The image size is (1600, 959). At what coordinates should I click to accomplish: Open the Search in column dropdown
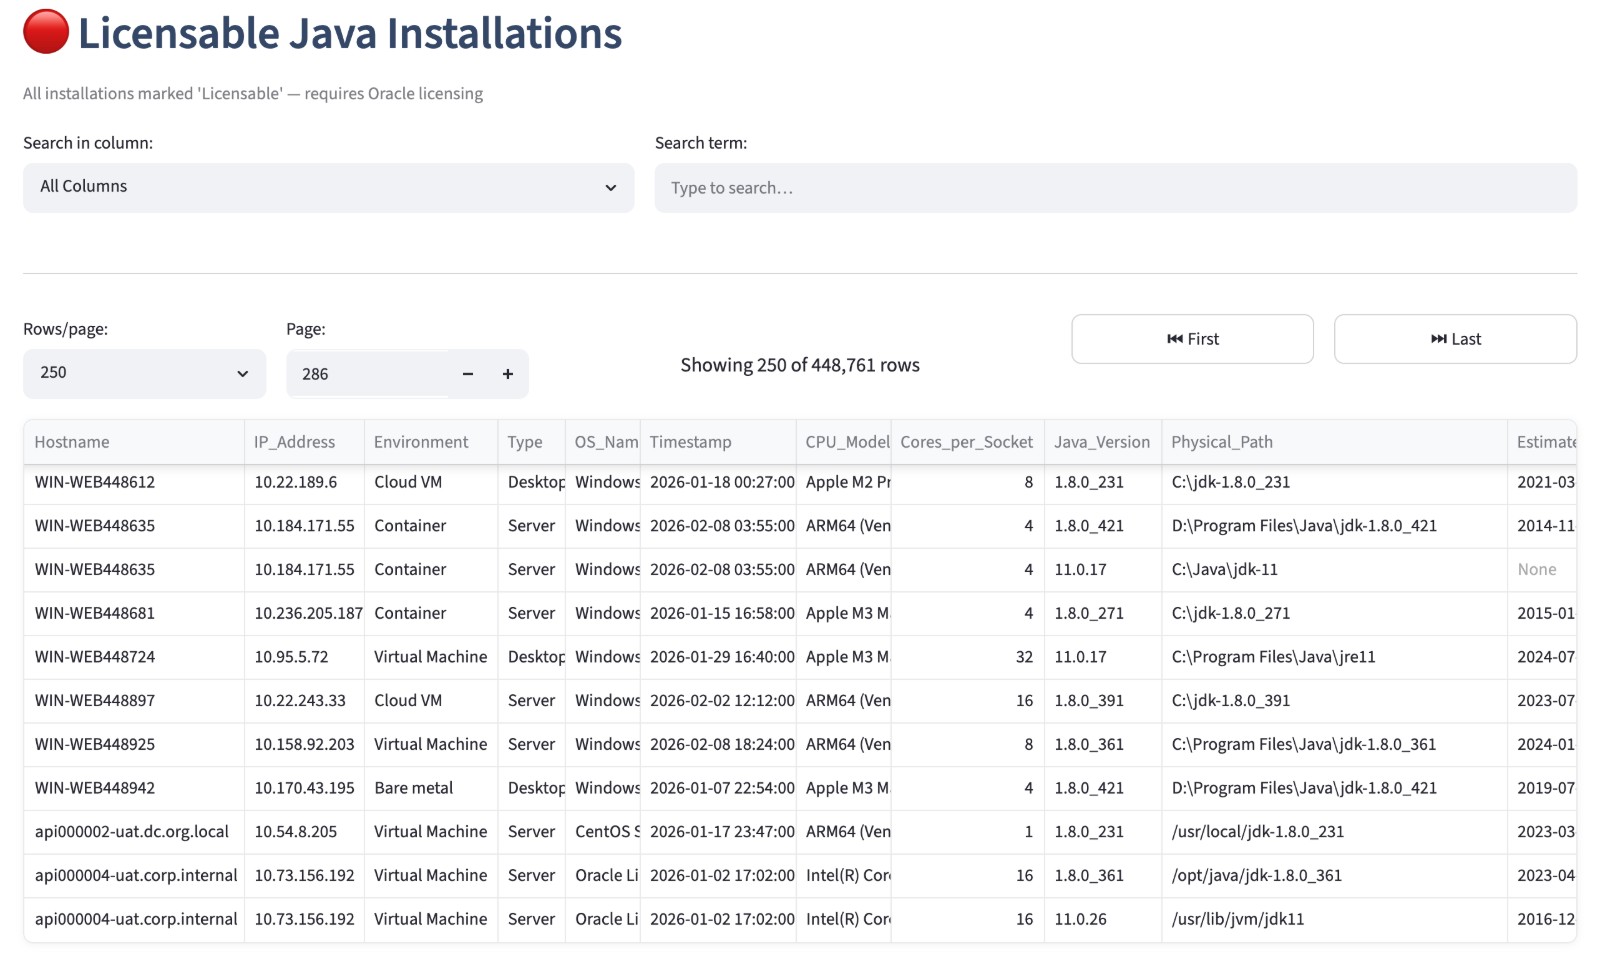[328, 187]
